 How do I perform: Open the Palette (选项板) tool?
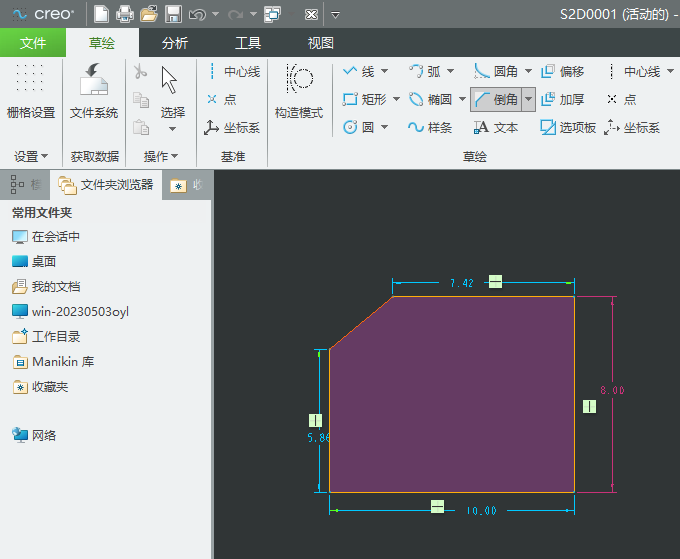point(568,127)
